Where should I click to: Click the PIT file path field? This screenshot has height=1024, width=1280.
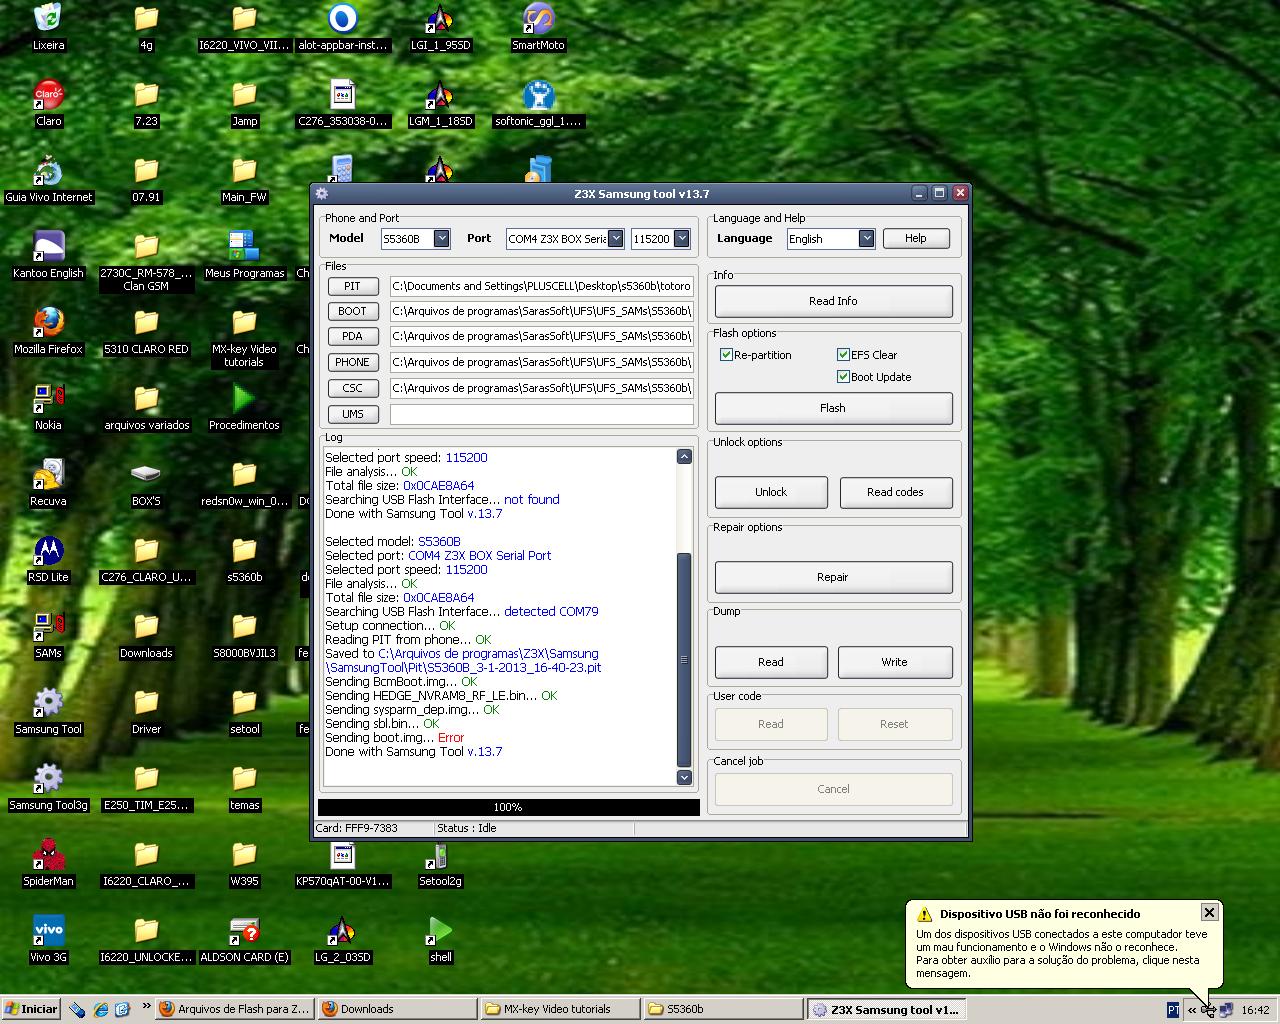[541, 286]
